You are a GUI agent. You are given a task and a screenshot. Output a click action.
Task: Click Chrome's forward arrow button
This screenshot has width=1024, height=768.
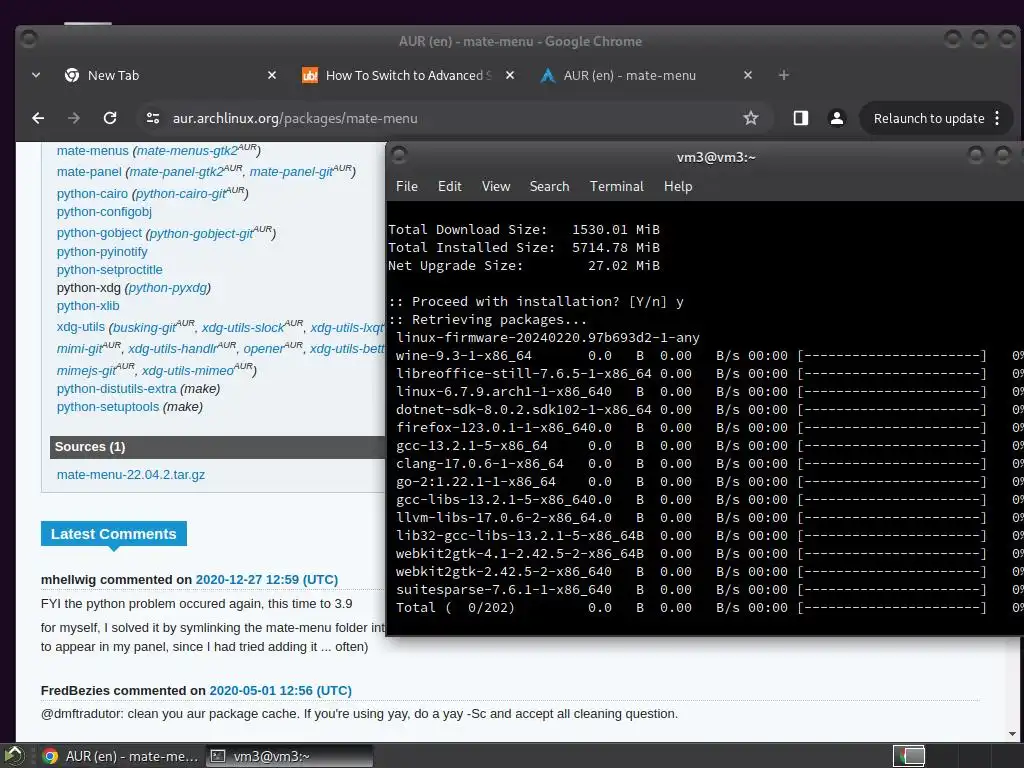click(74, 118)
